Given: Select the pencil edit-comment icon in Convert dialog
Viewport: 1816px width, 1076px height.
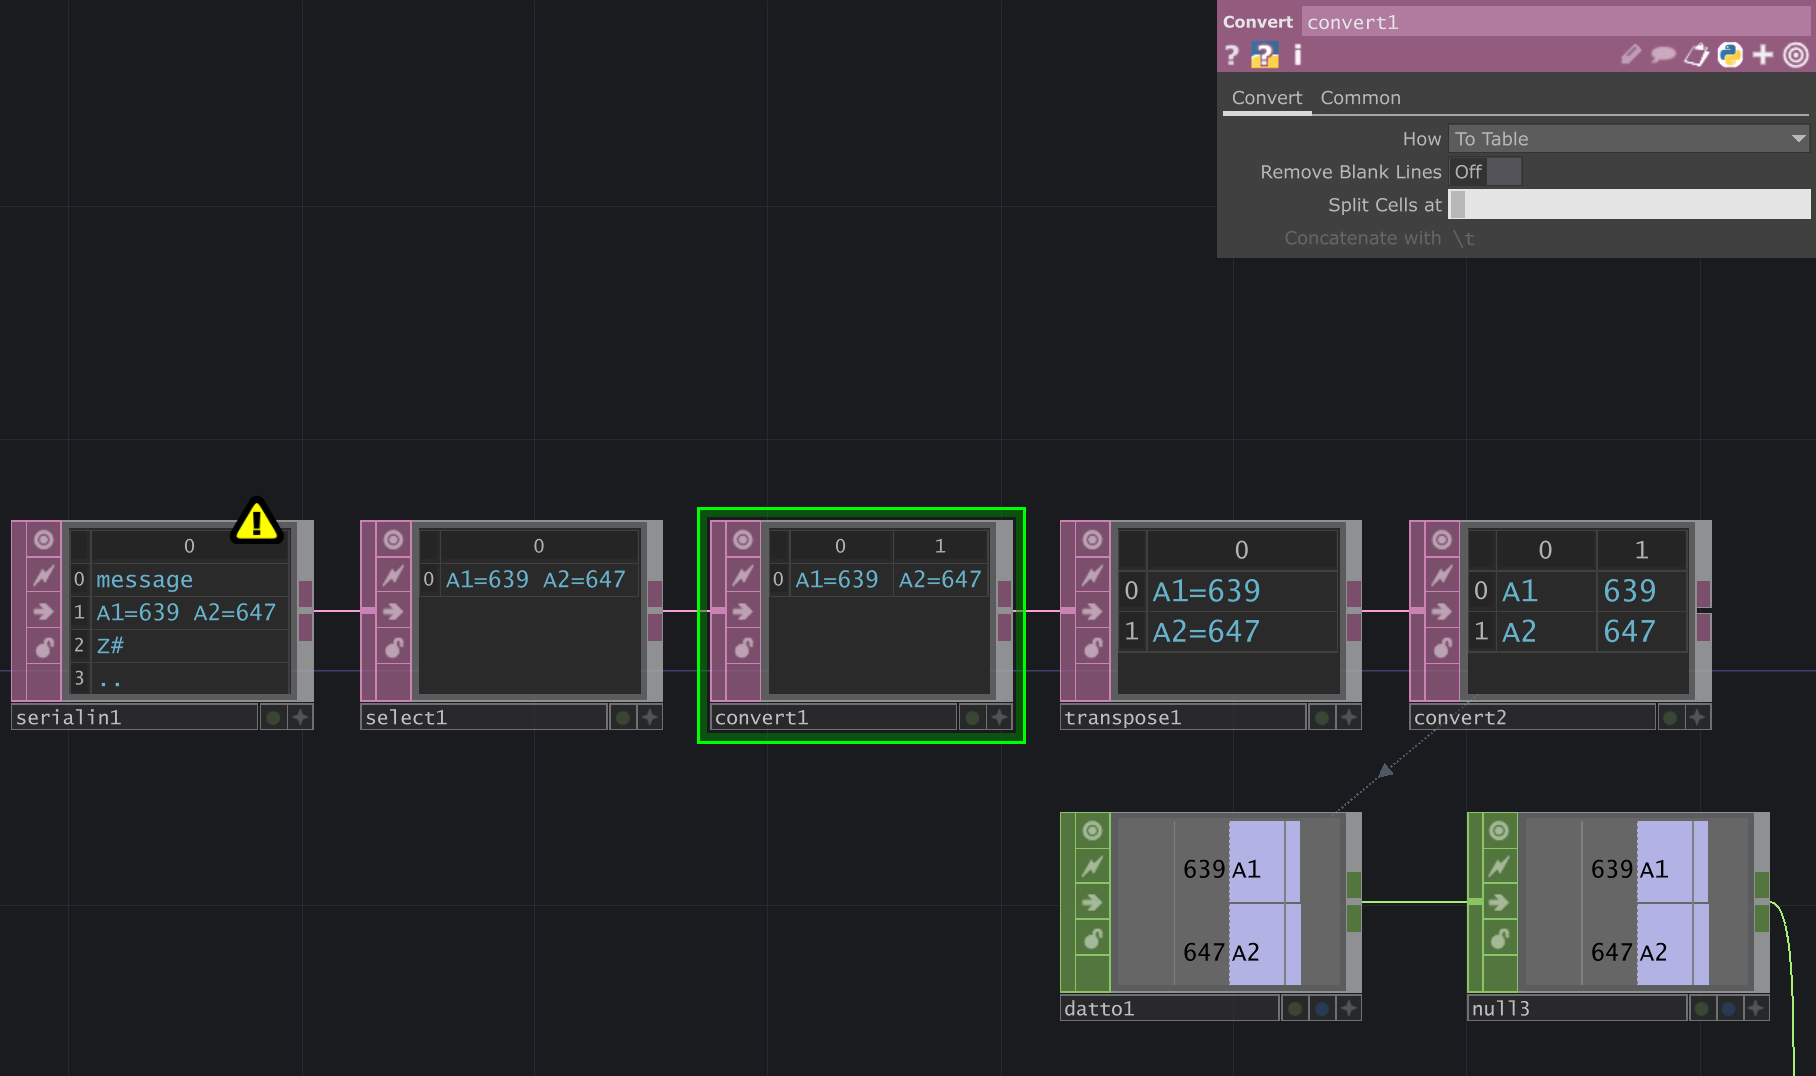Looking at the screenshot, I should (1630, 55).
